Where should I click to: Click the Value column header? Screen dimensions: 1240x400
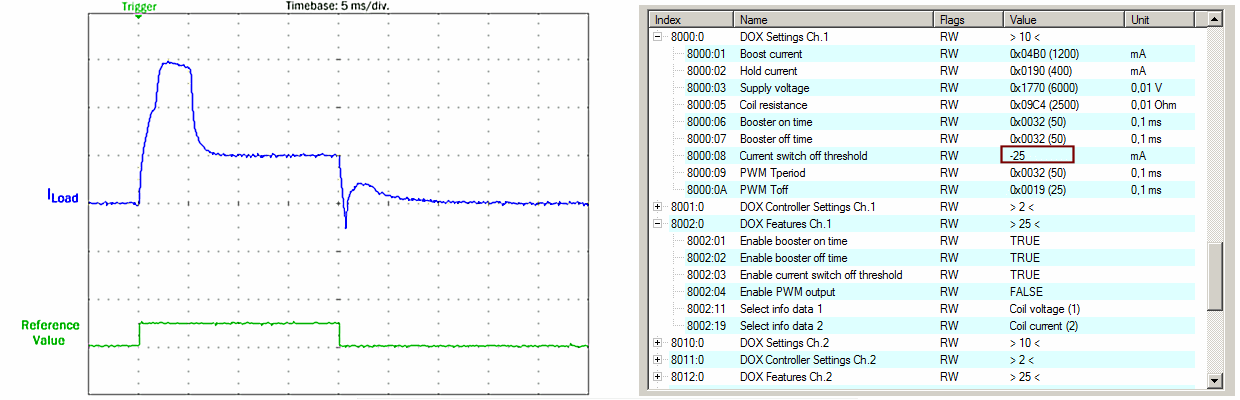(1064, 19)
